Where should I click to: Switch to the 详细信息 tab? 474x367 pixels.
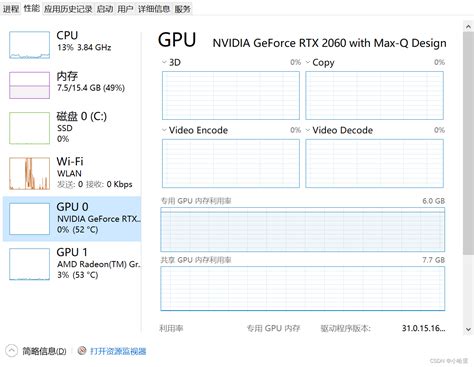pos(154,9)
